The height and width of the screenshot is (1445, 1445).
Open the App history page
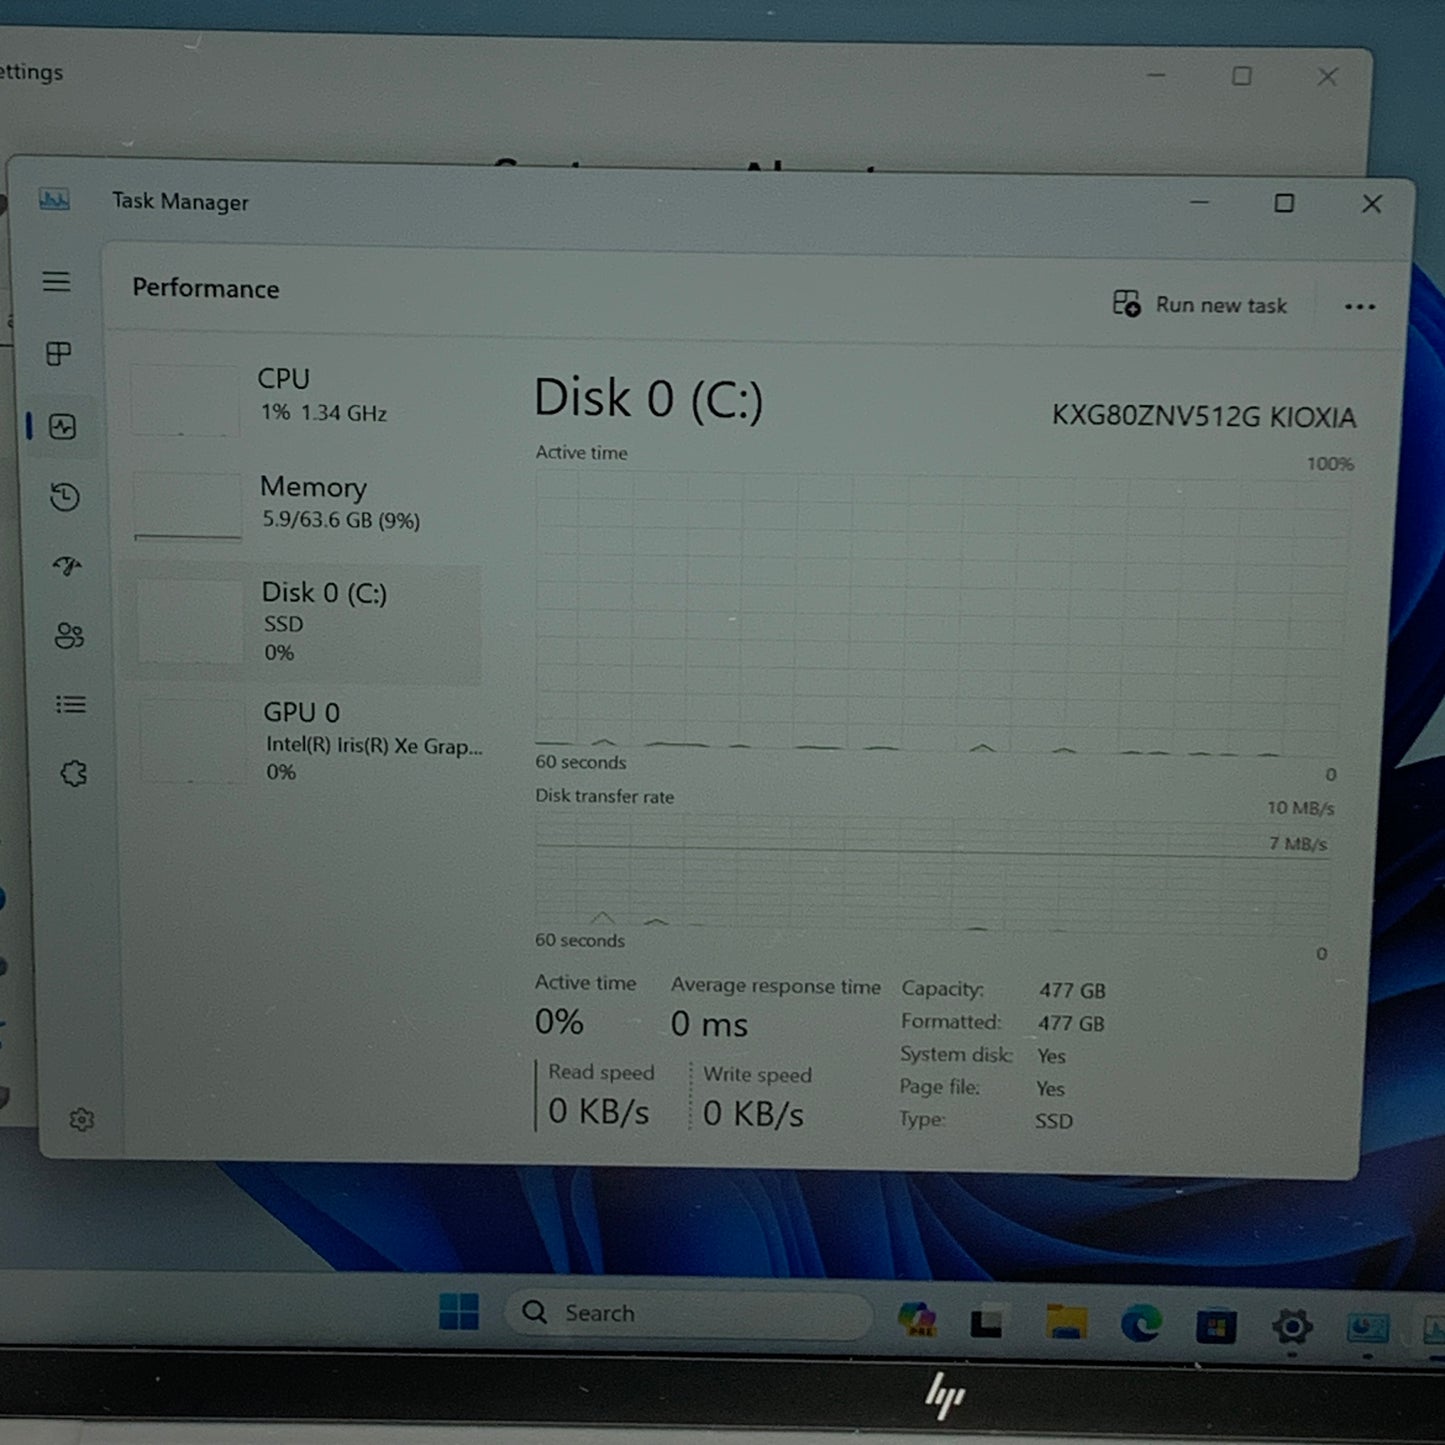tap(63, 497)
